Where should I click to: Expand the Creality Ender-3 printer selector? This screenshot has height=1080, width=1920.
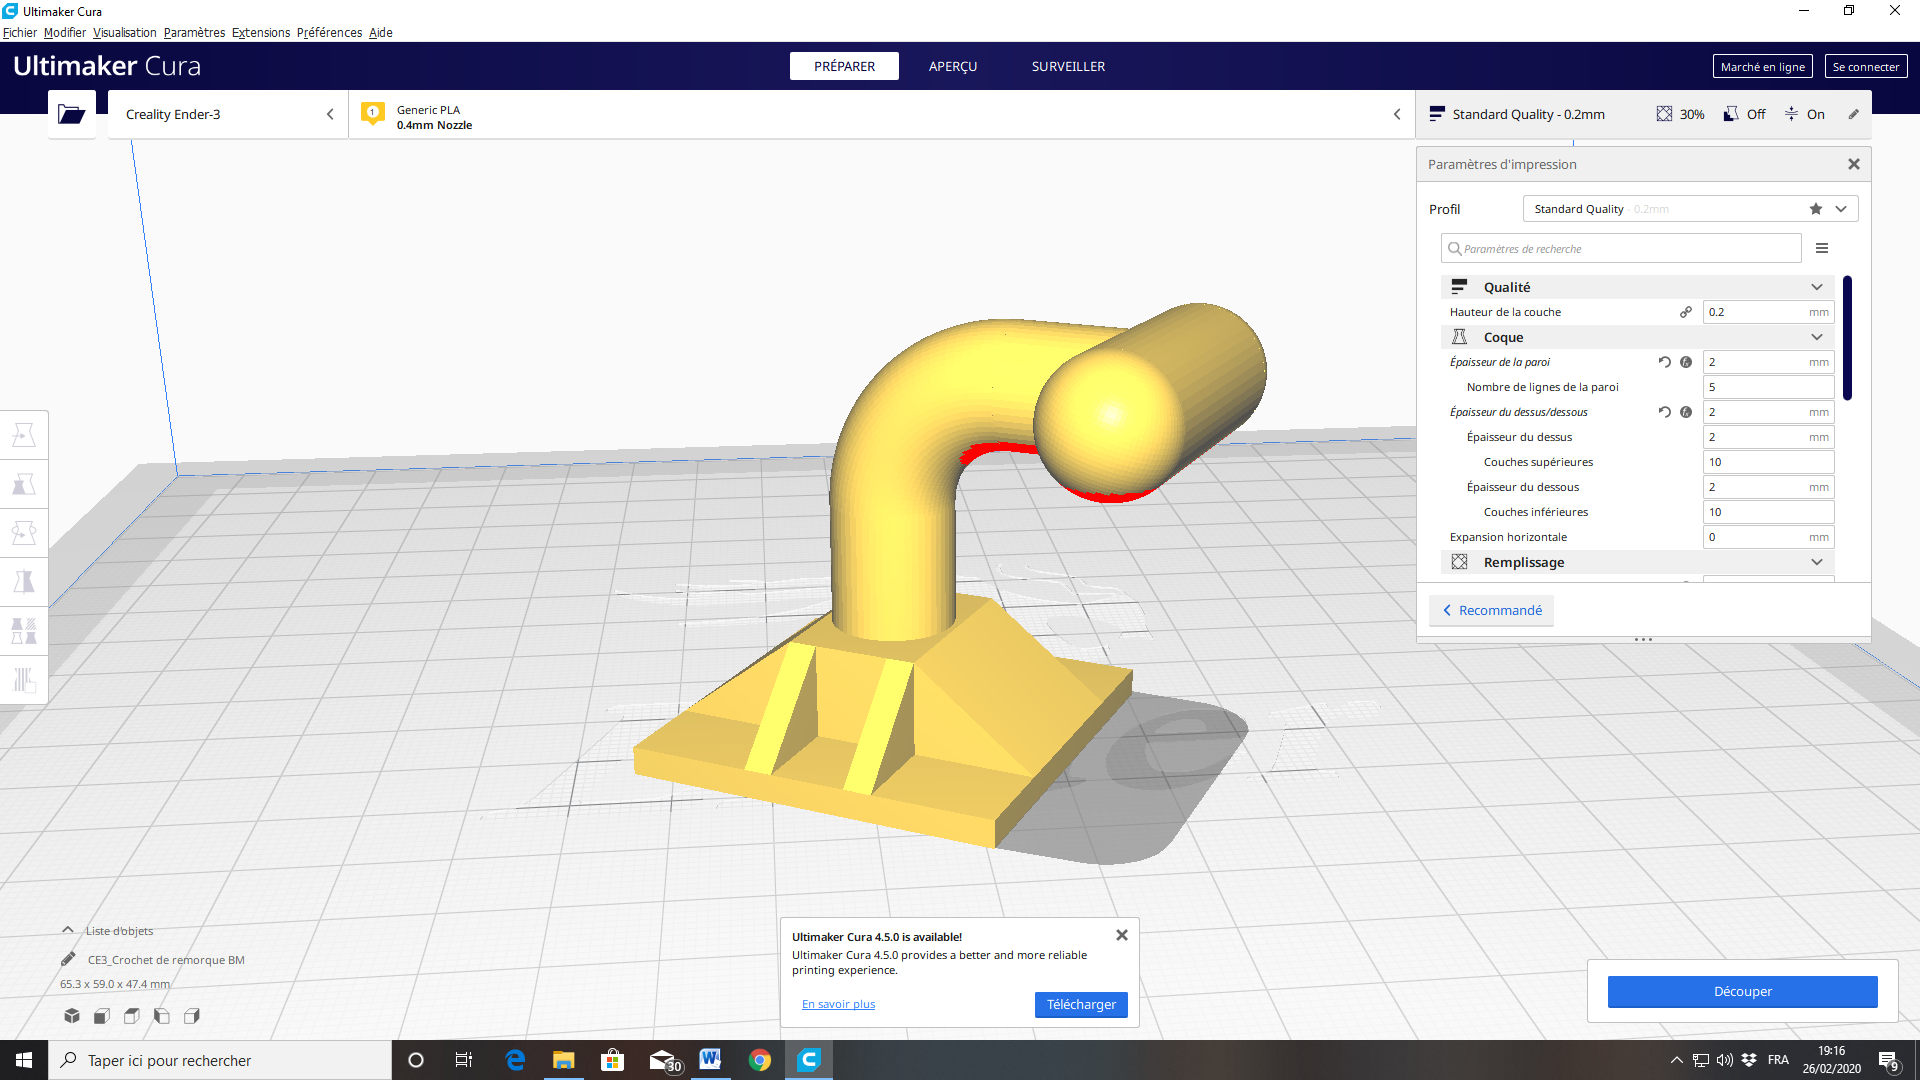[228, 114]
